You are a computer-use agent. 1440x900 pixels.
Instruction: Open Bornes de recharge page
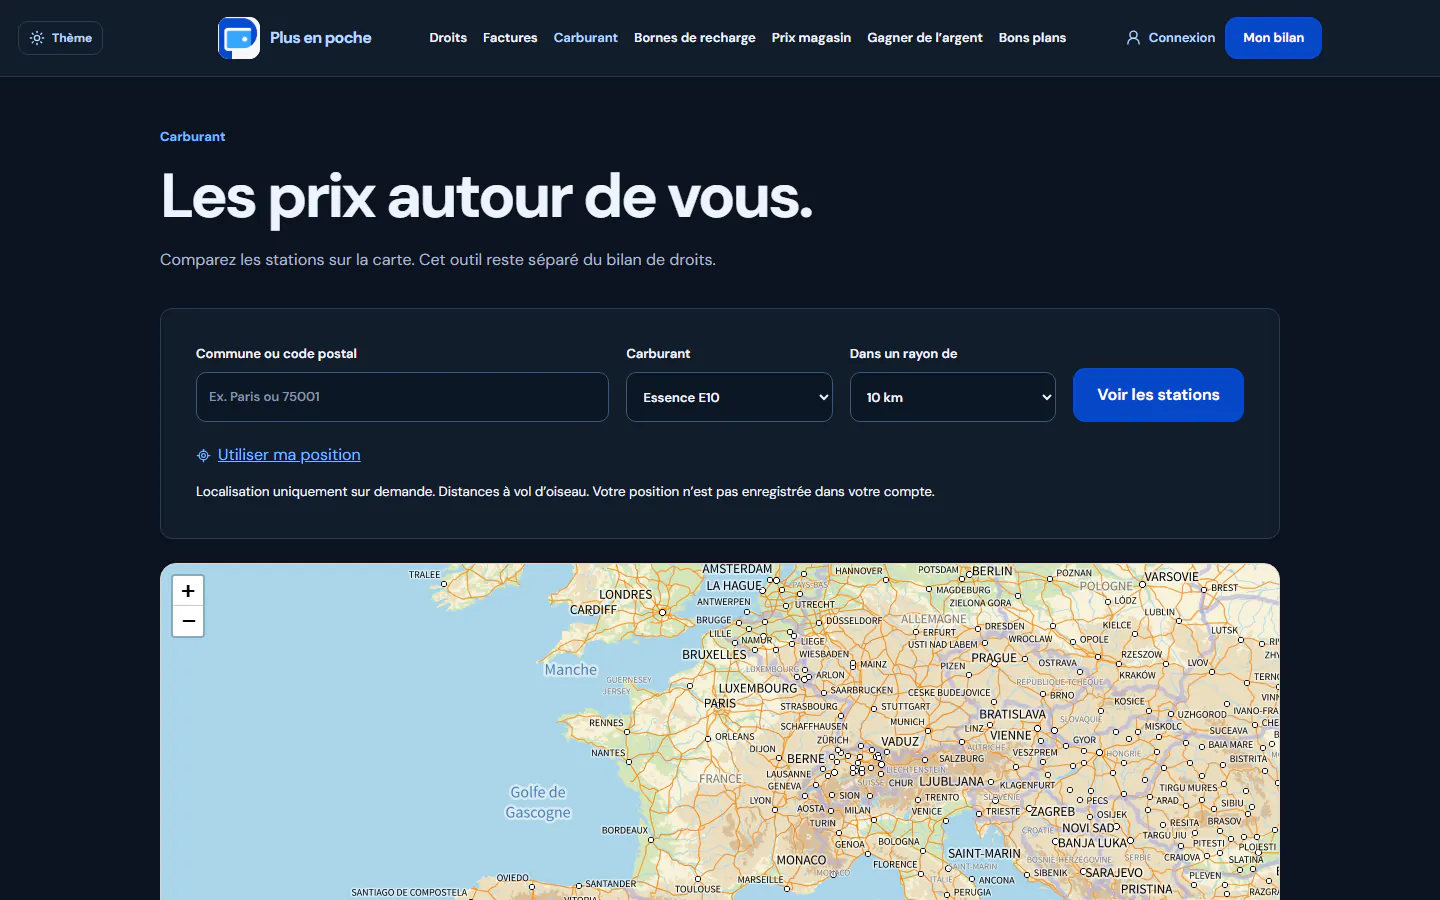pos(695,38)
